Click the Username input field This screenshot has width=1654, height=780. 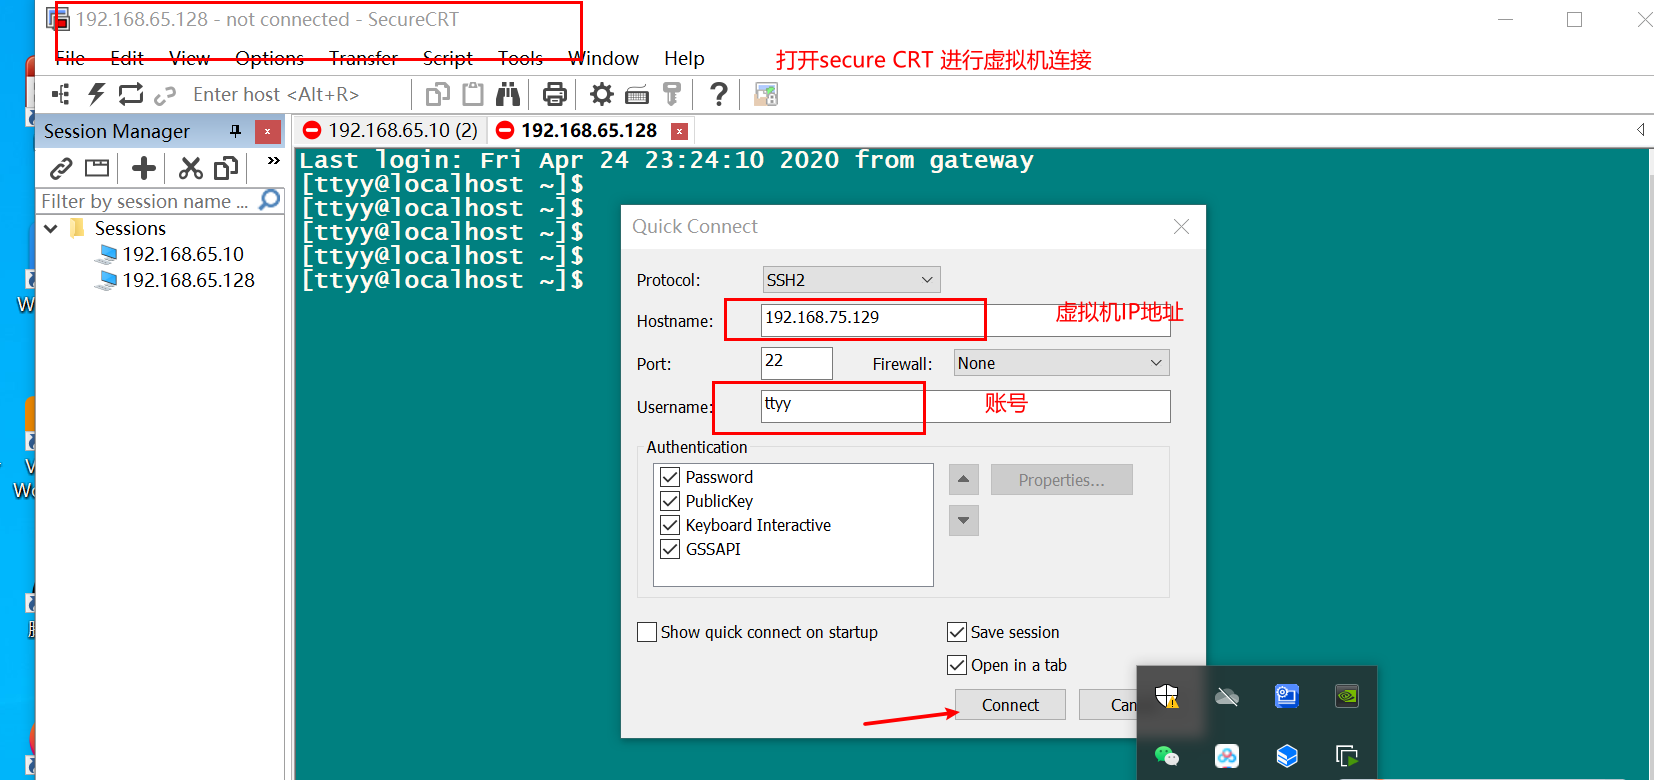click(965, 406)
